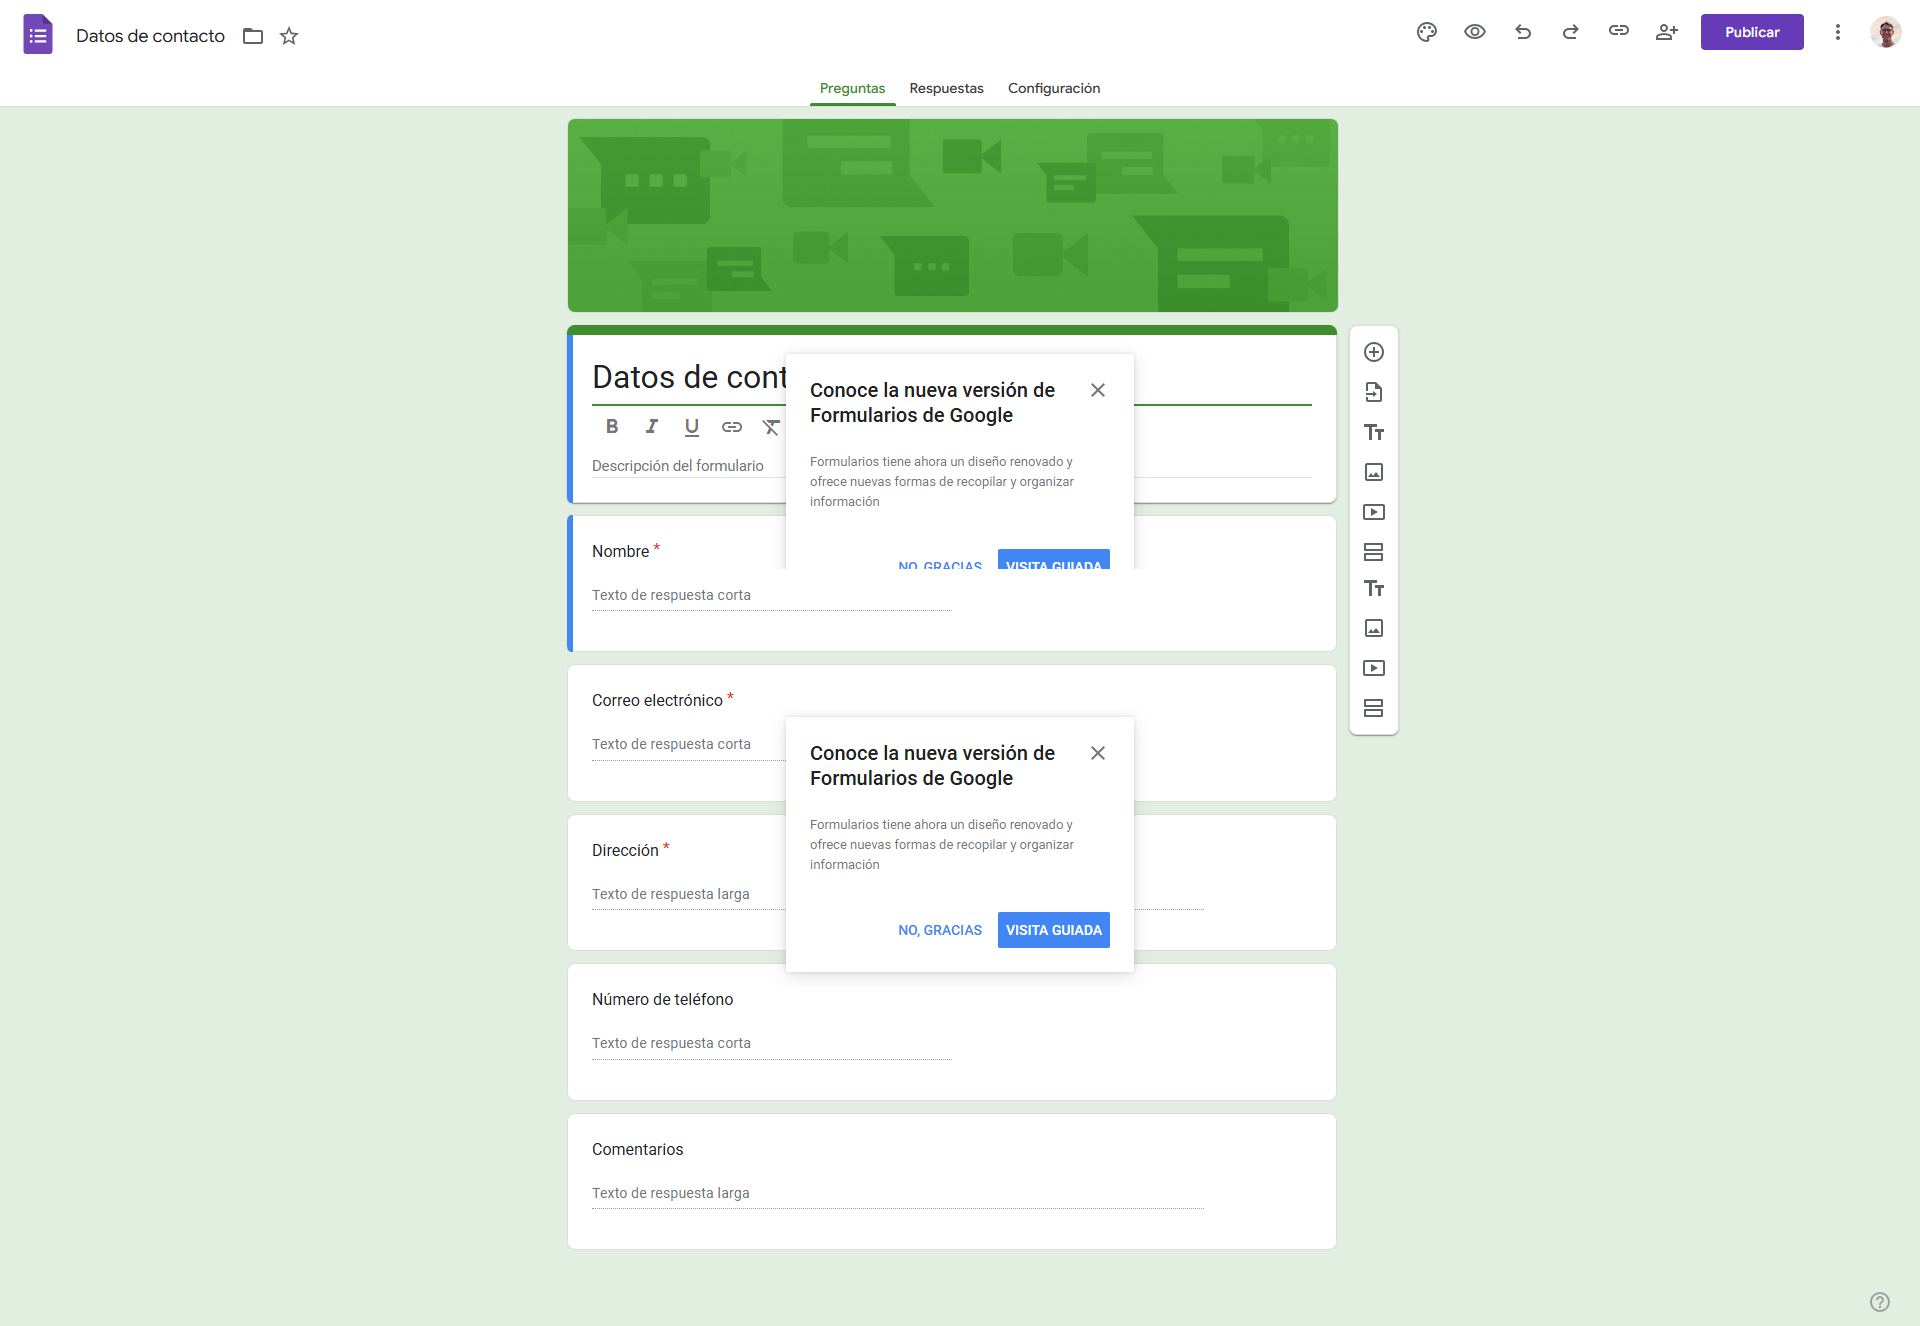
Task: Open the three-dot more options menu
Action: [x=1838, y=32]
